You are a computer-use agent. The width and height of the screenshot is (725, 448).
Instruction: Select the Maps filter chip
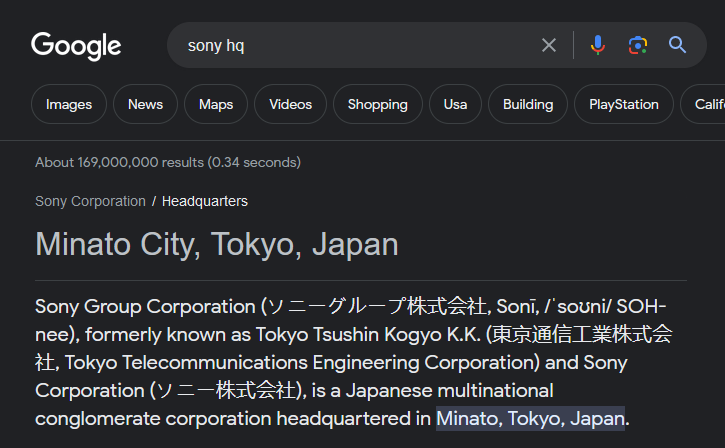(x=216, y=104)
